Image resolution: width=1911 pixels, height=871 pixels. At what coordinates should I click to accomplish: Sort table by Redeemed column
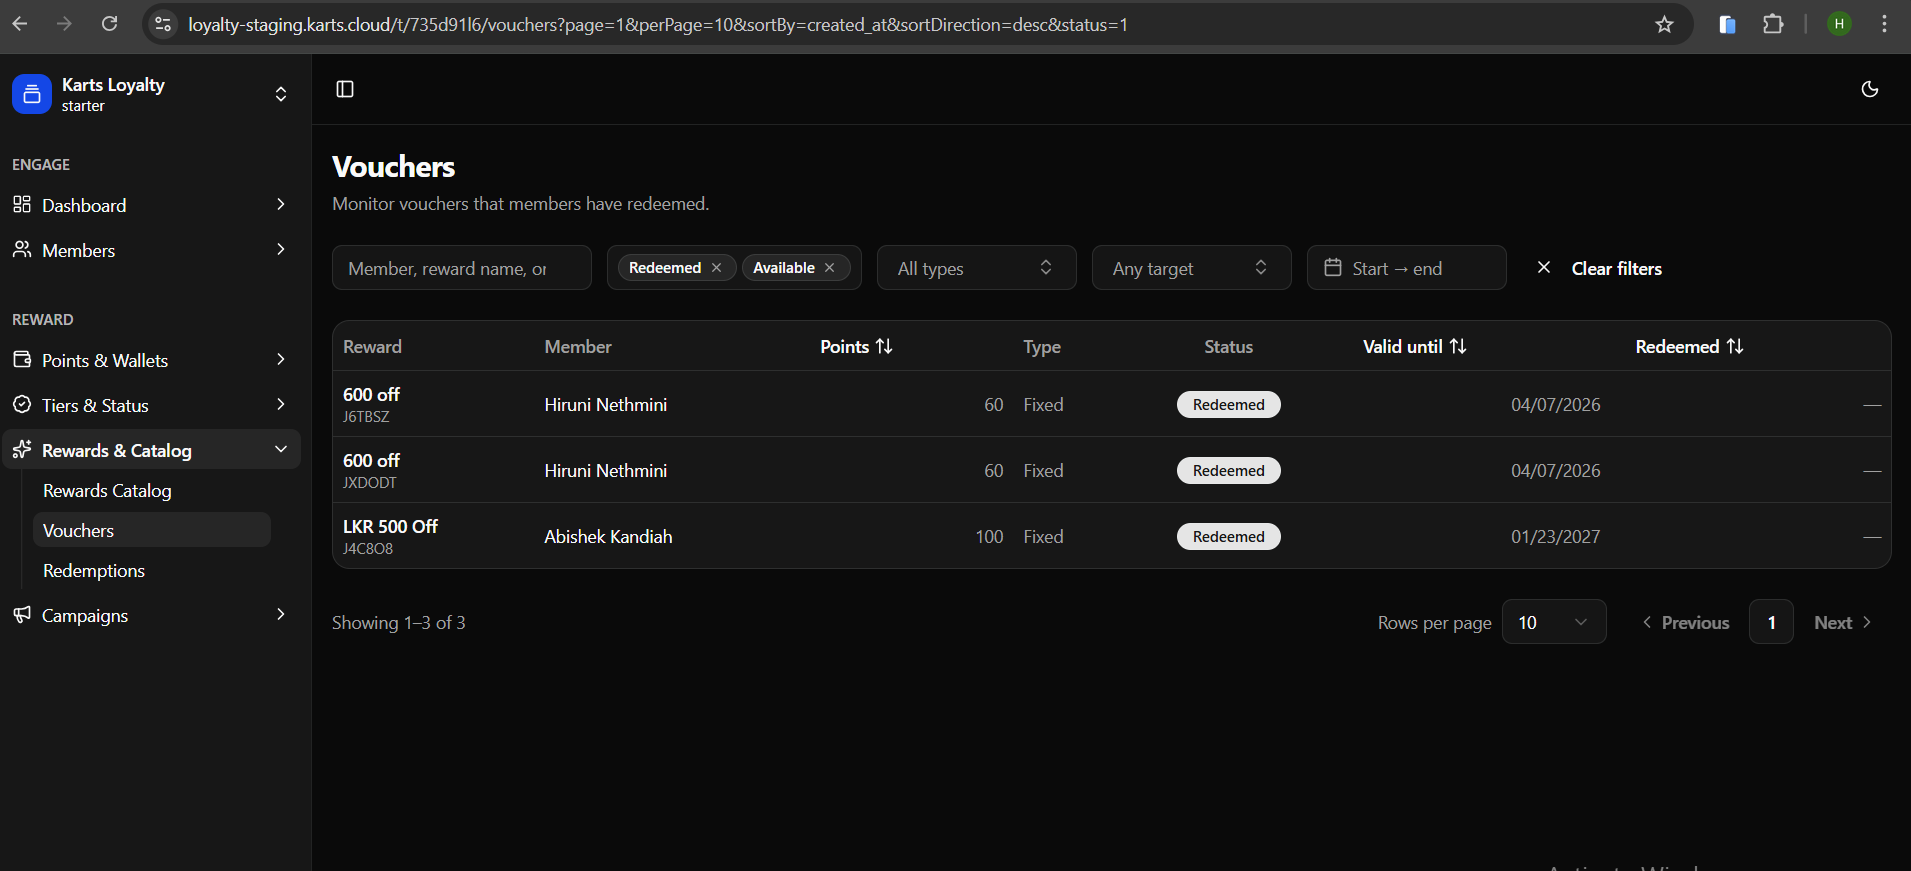click(x=1689, y=346)
